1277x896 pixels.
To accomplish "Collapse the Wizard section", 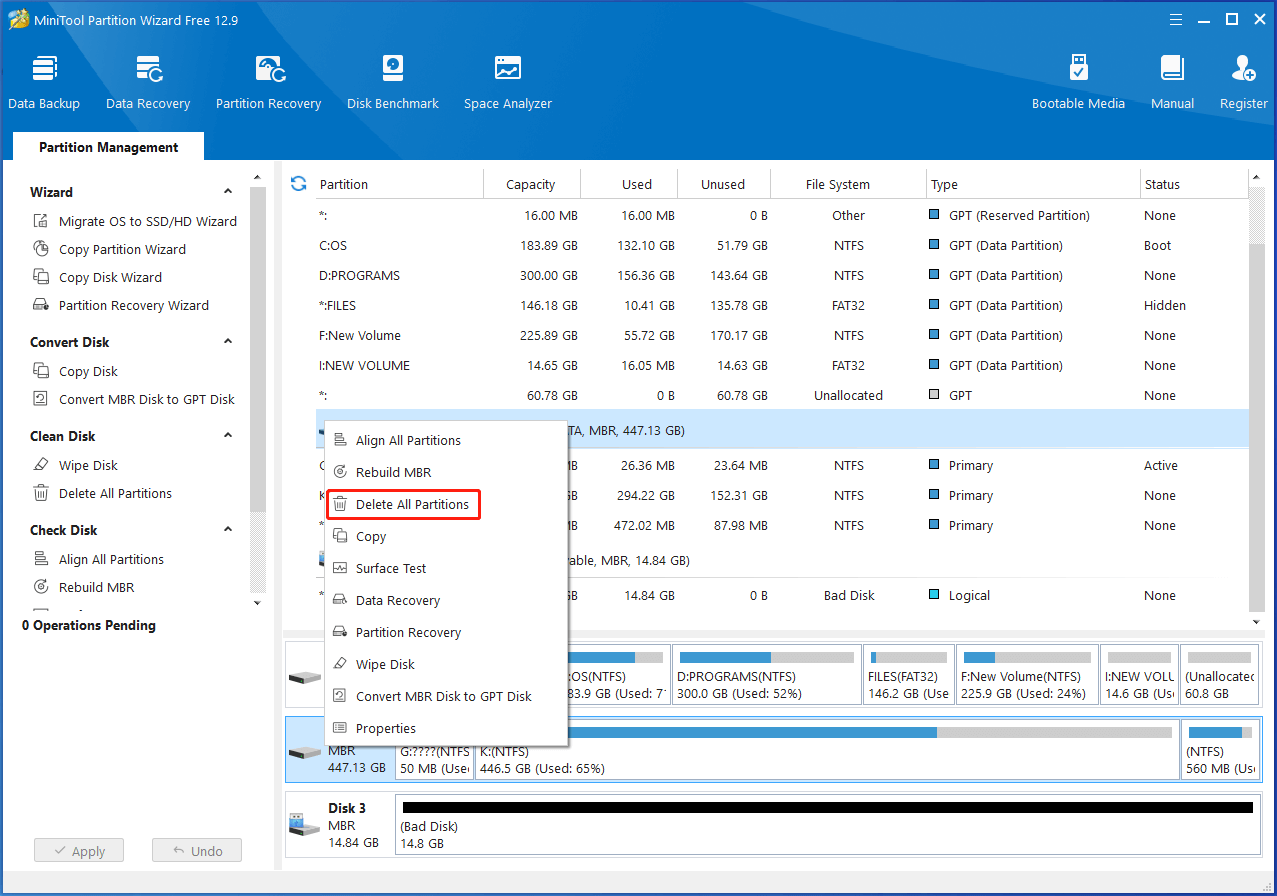I will point(228,192).
